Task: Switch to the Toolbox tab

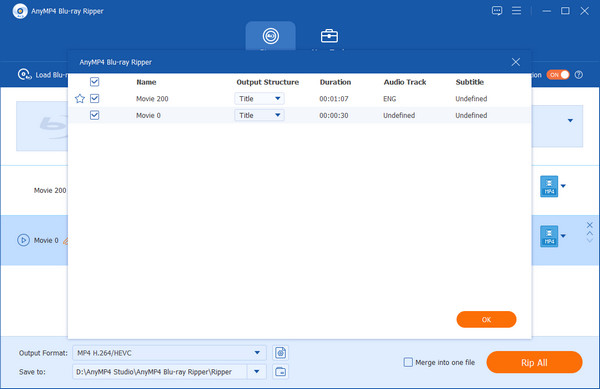Action: 329,37
